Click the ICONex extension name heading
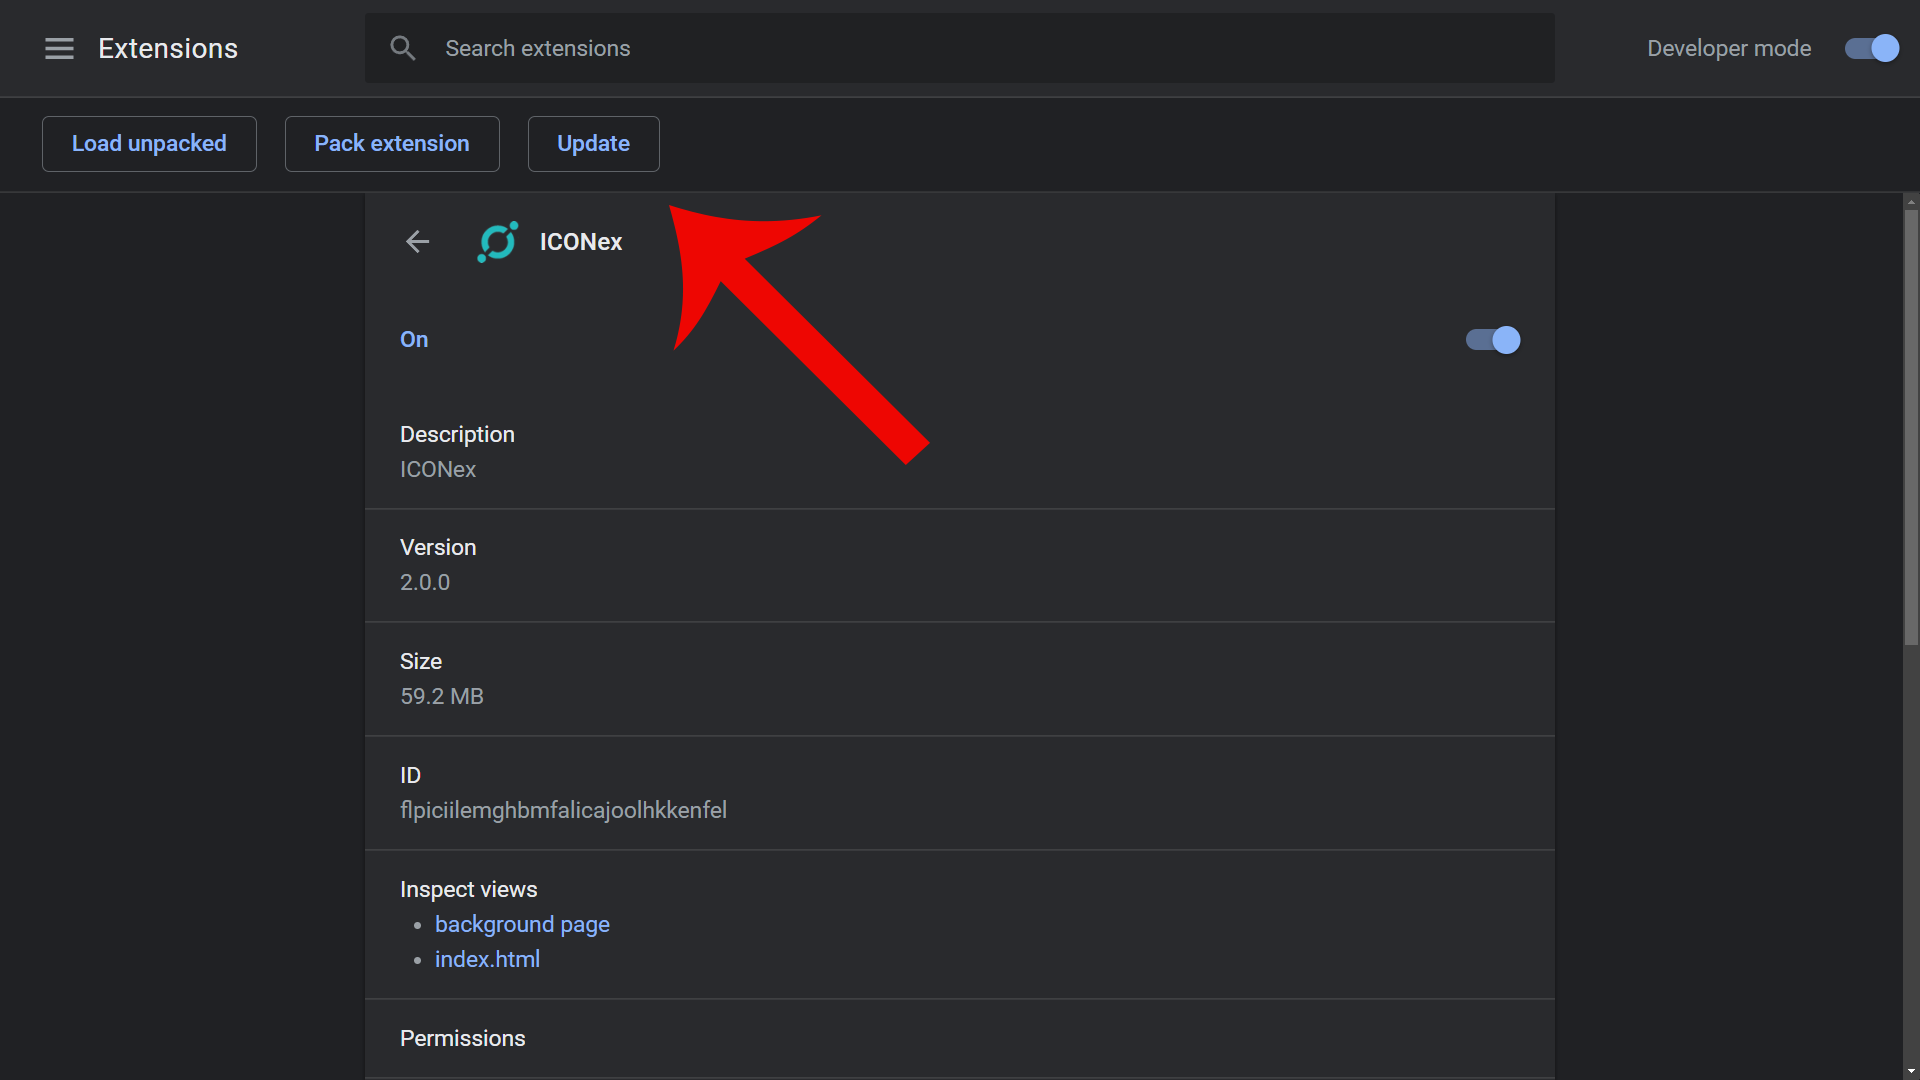Screen dimensions: 1920x1080 pos(581,242)
